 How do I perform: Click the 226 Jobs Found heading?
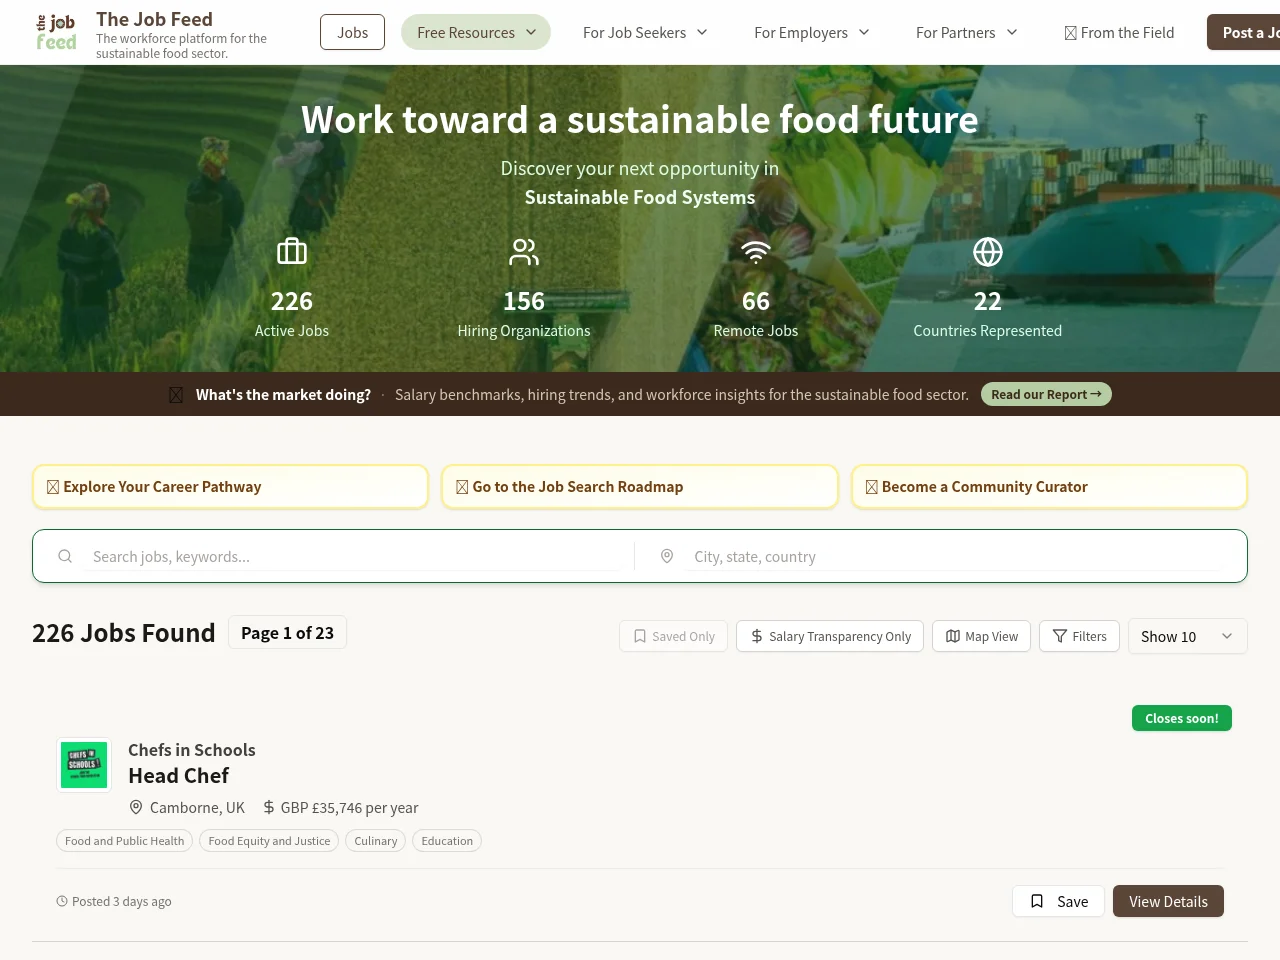[x=124, y=633]
